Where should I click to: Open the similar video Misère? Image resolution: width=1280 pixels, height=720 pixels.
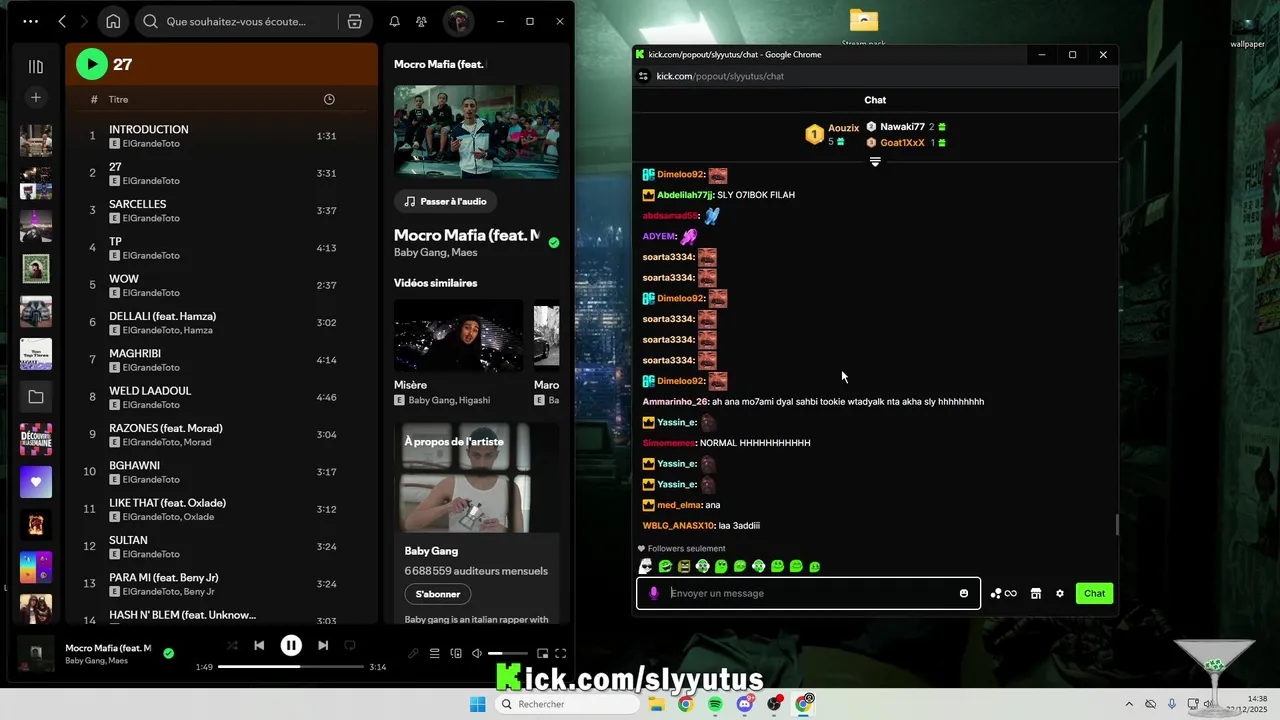pyautogui.click(x=458, y=336)
